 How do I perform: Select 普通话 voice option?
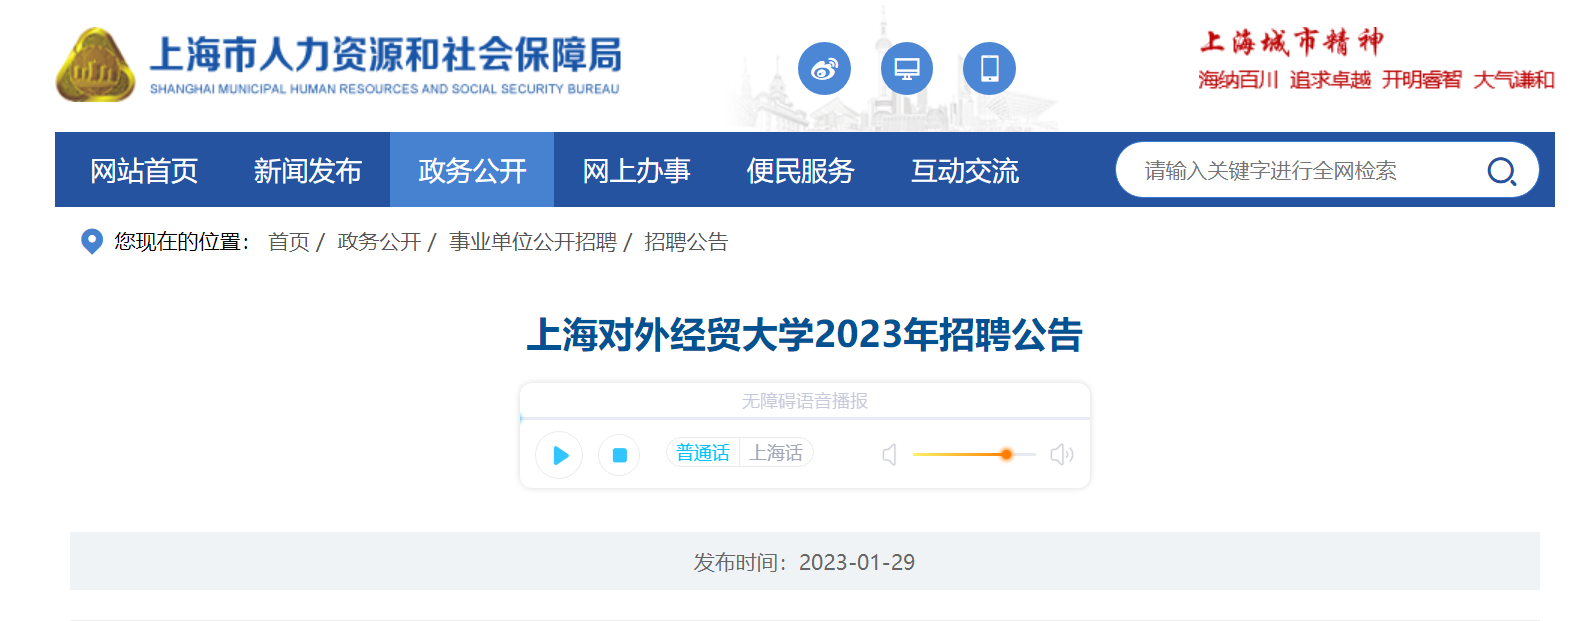(x=703, y=453)
